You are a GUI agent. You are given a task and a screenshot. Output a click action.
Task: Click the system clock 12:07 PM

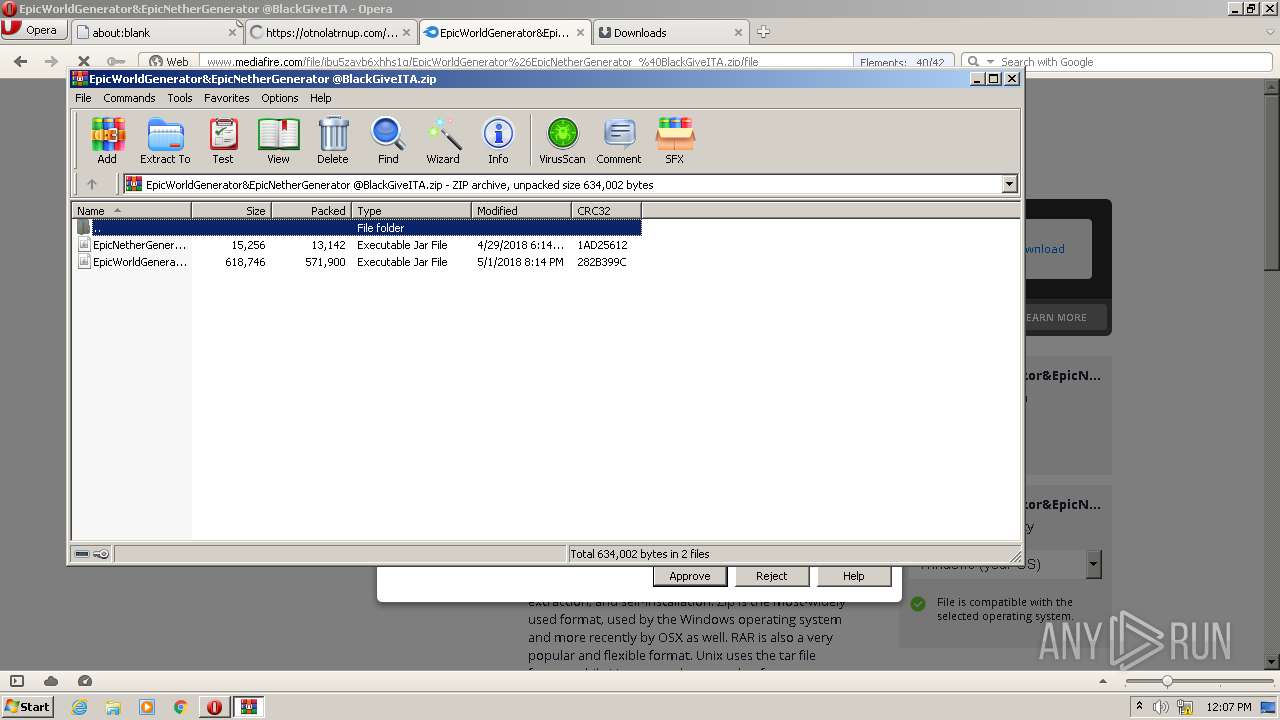pyautogui.click(x=1229, y=707)
